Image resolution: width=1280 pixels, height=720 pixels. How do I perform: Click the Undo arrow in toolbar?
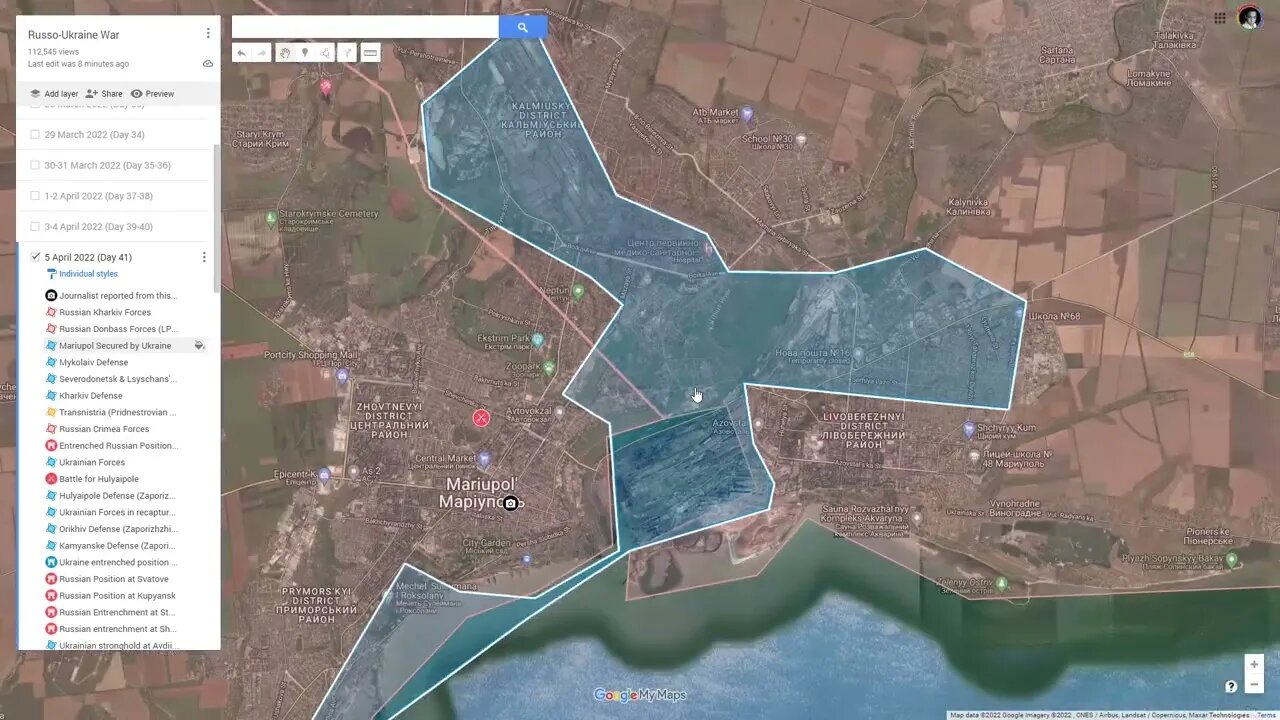point(242,53)
